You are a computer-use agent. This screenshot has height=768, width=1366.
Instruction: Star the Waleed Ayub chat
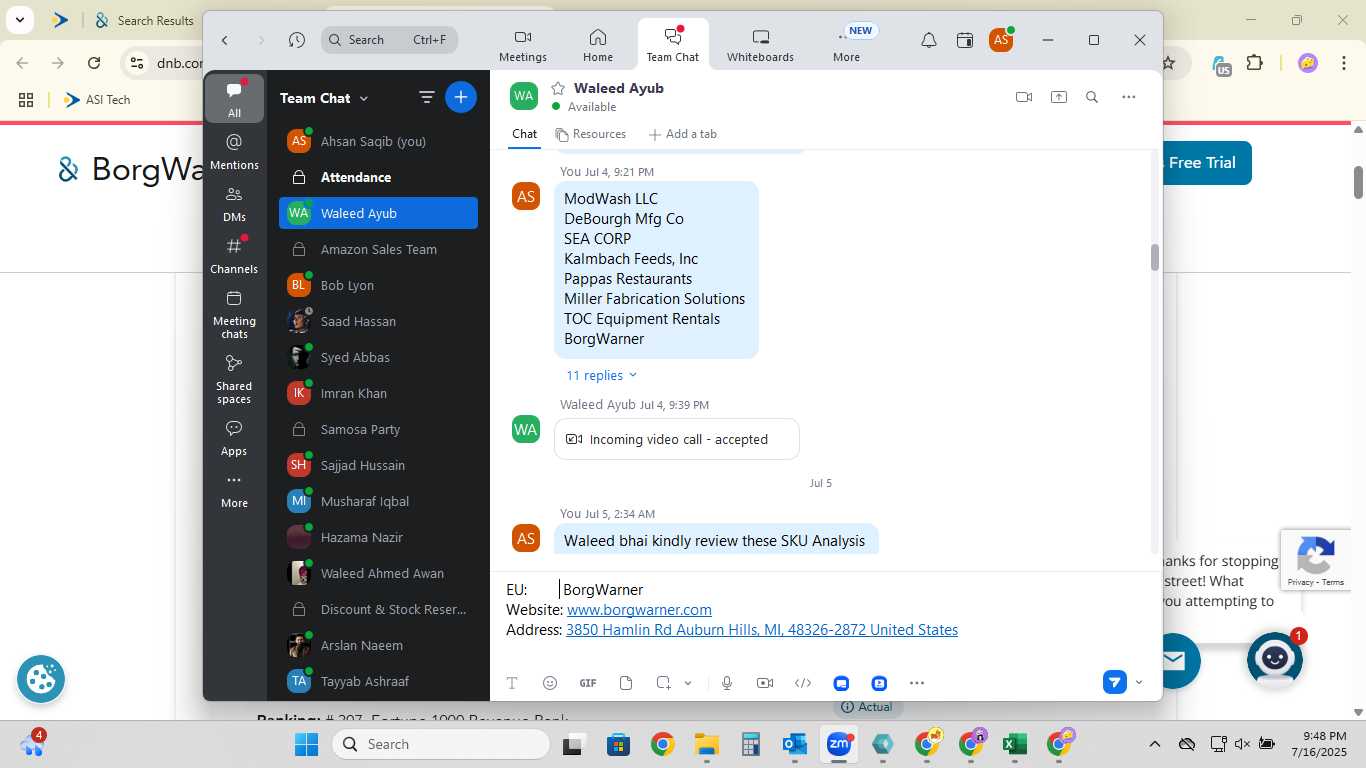558,88
